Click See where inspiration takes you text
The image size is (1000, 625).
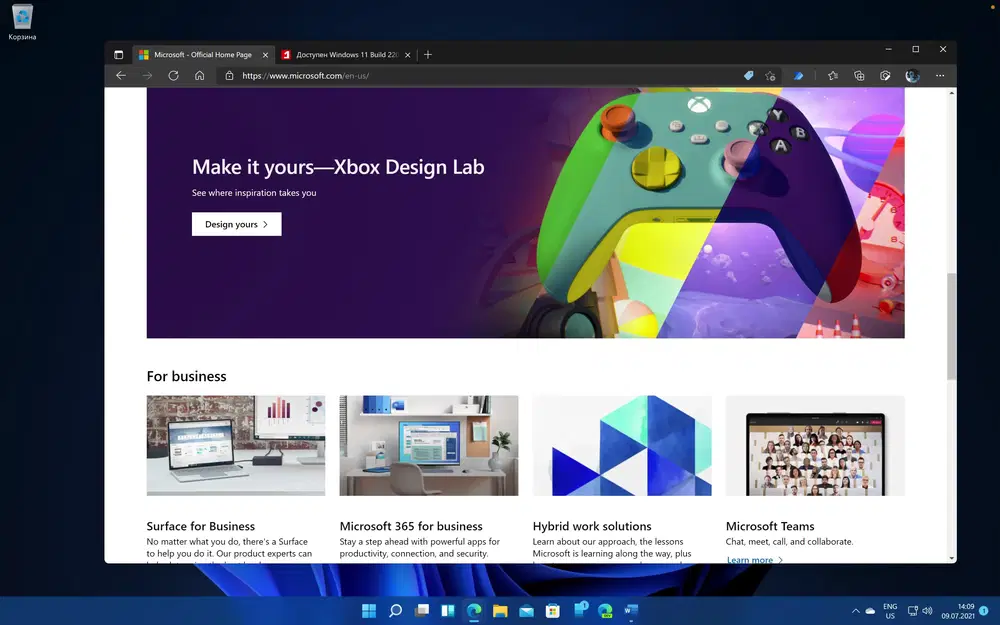(254, 193)
